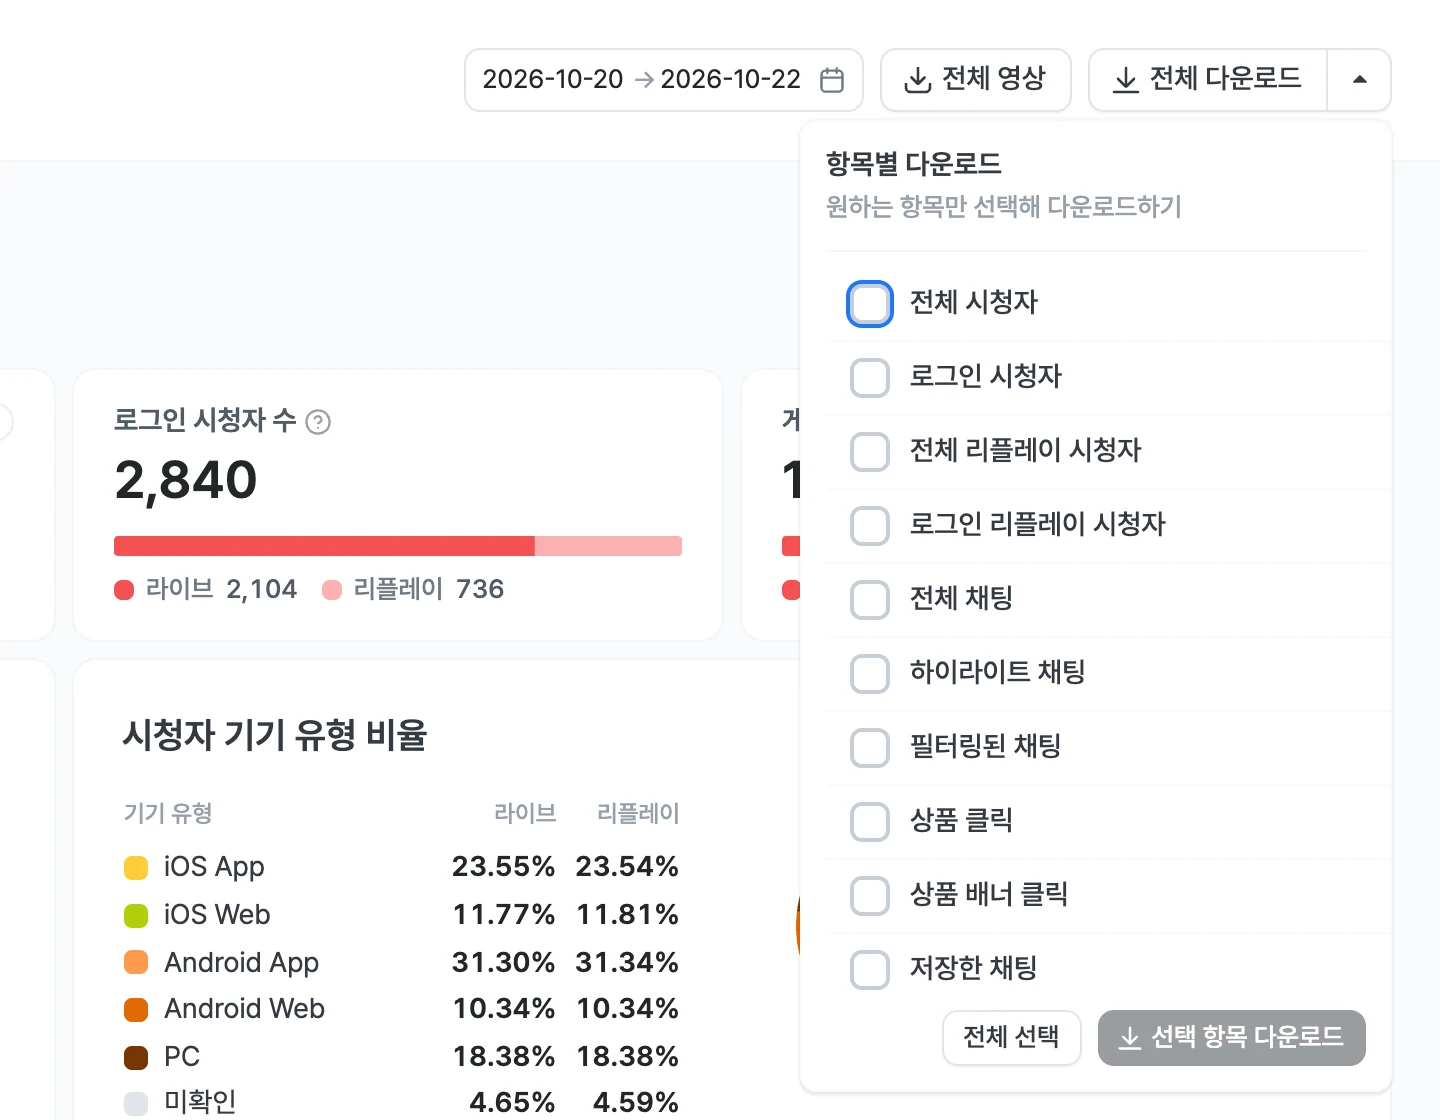Click help icon next to 로그인 시청자 수
The image size is (1440, 1120).
(318, 422)
